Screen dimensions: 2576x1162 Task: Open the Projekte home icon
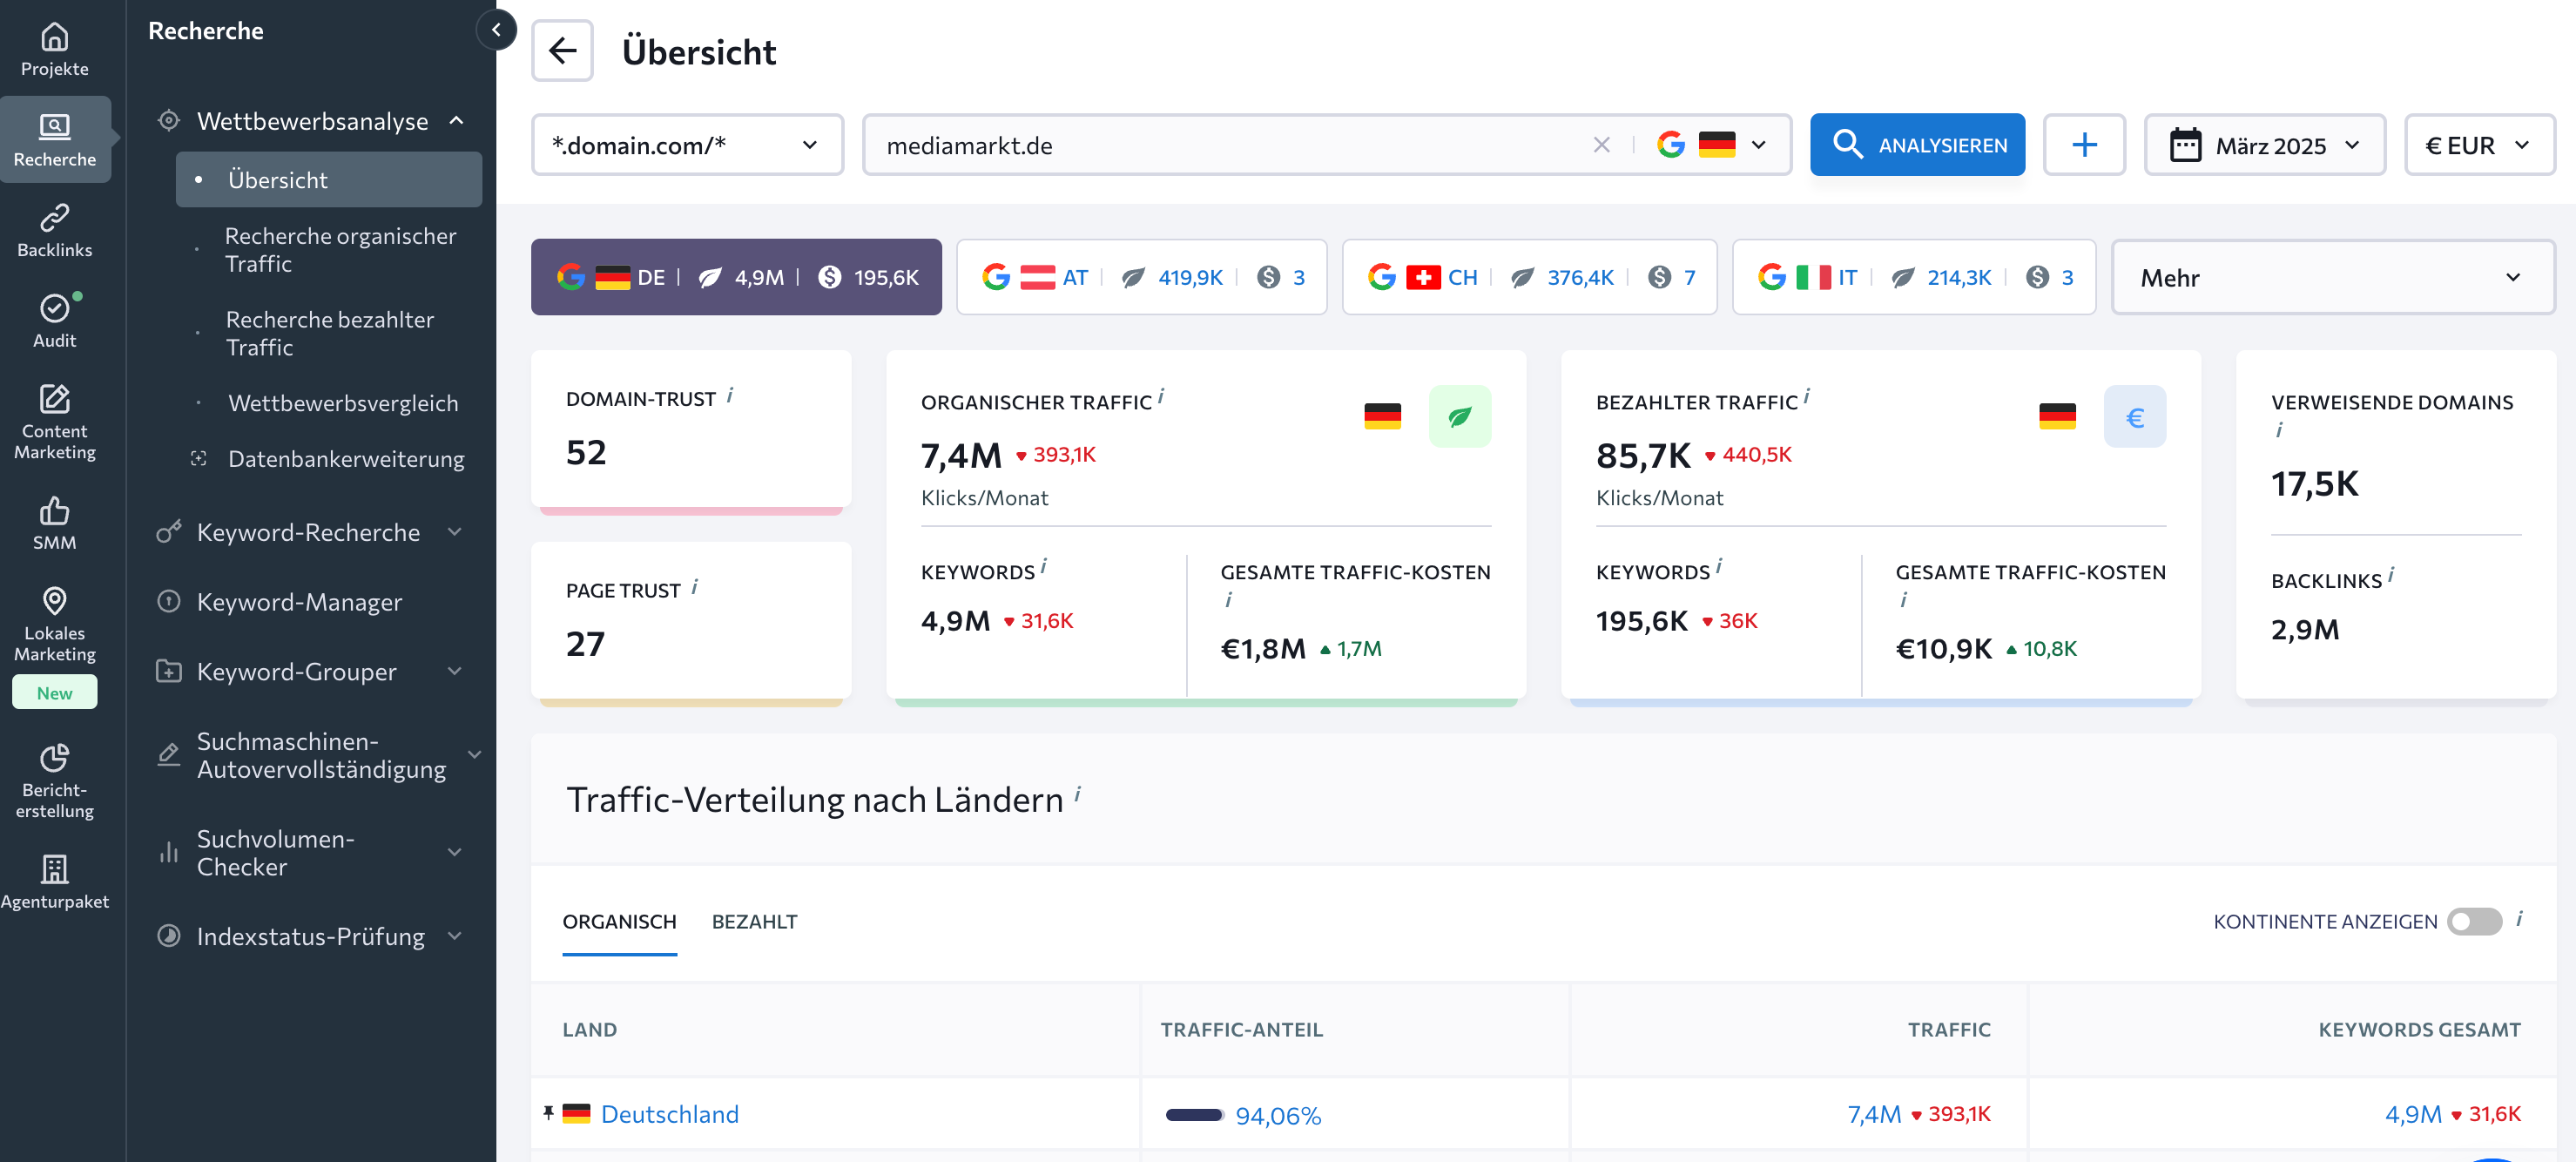pyautogui.click(x=54, y=38)
